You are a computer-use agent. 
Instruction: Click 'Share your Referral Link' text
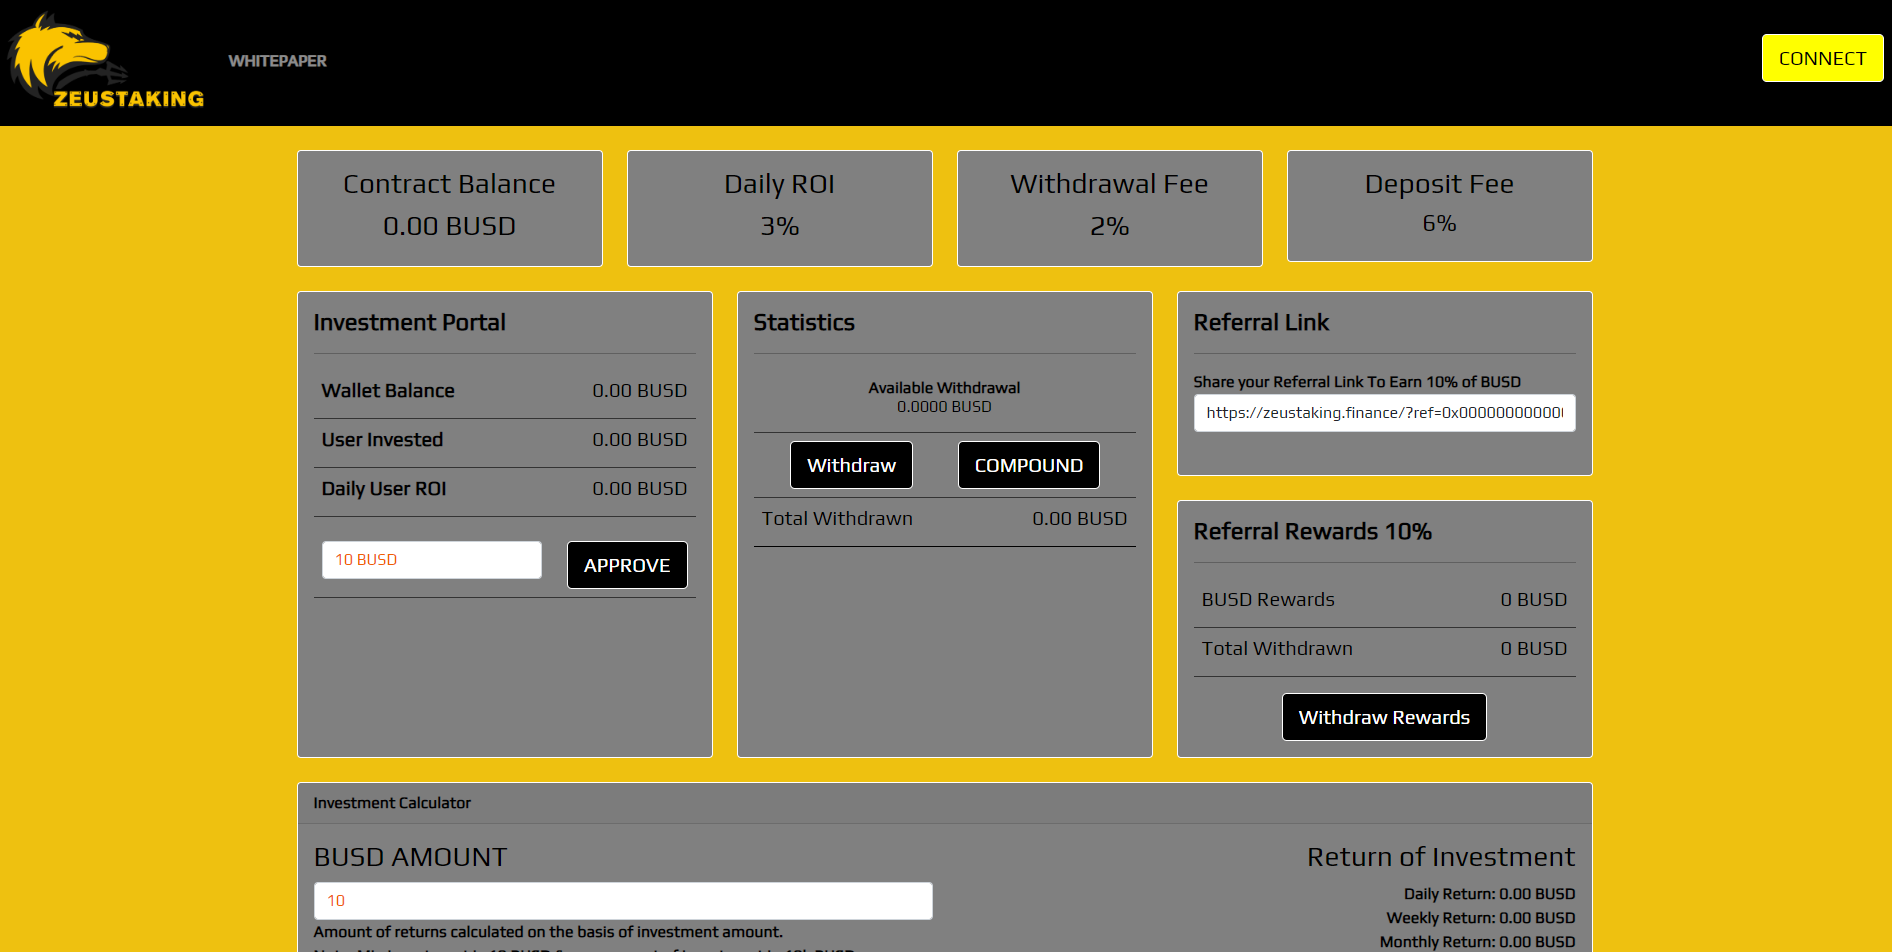click(x=1357, y=382)
